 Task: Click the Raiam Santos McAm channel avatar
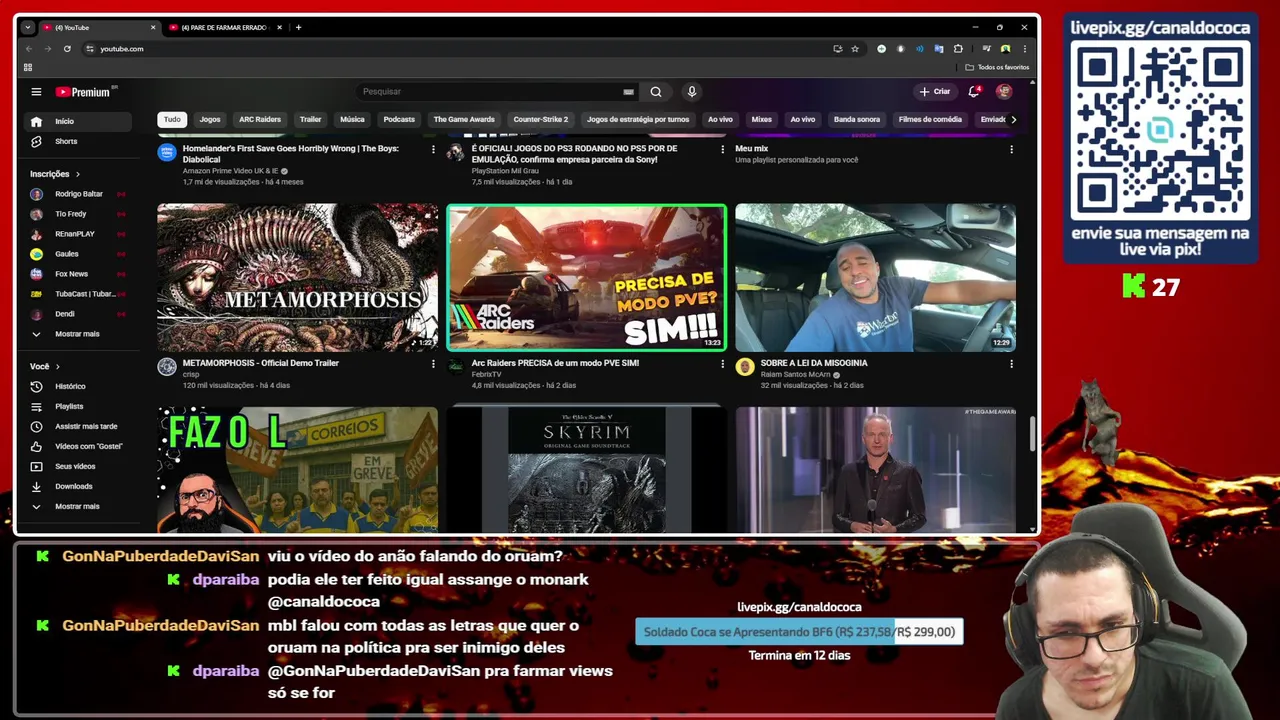[x=745, y=367]
